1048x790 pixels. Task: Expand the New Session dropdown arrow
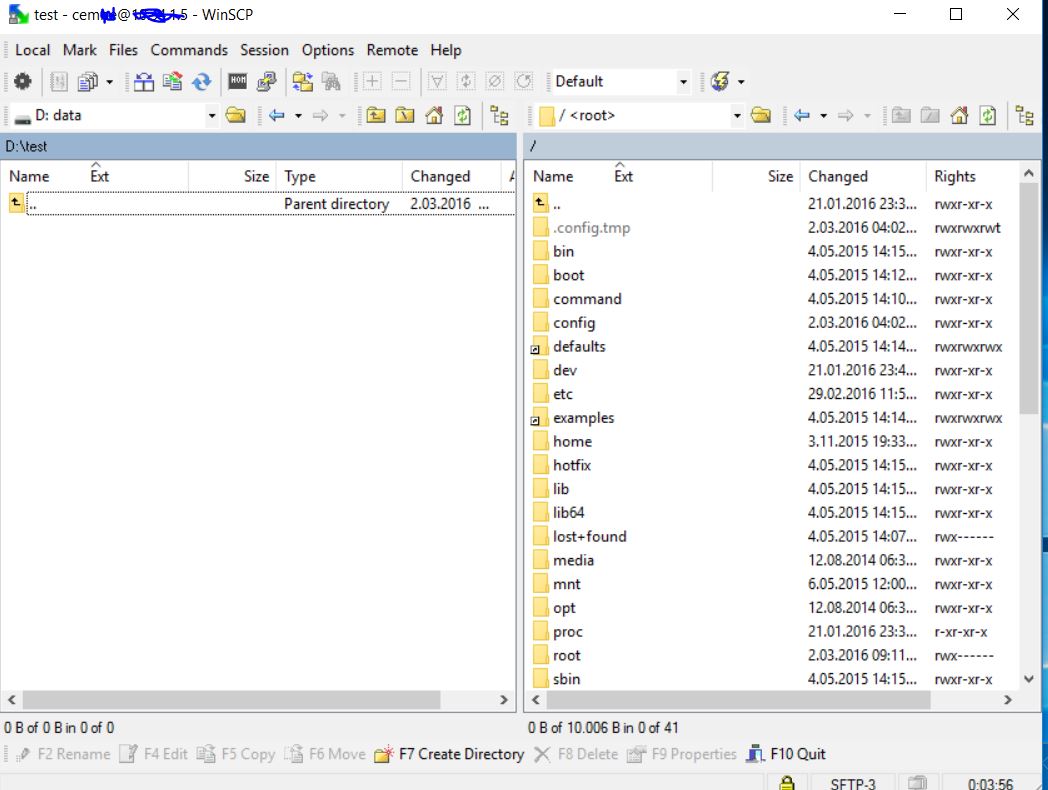coord(741,82)
